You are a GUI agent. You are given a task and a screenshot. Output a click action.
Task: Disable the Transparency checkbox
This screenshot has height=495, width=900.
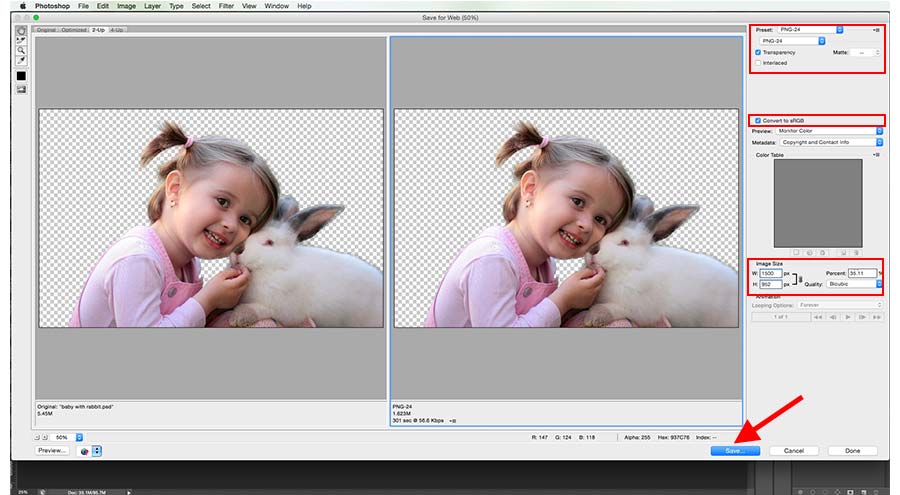click(758, 52)
